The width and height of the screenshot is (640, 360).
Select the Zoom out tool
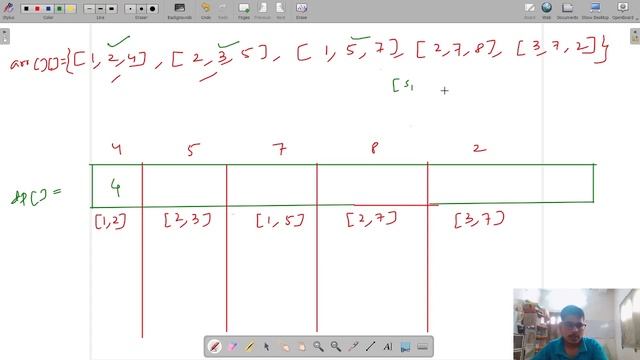(x=336, y=347)
